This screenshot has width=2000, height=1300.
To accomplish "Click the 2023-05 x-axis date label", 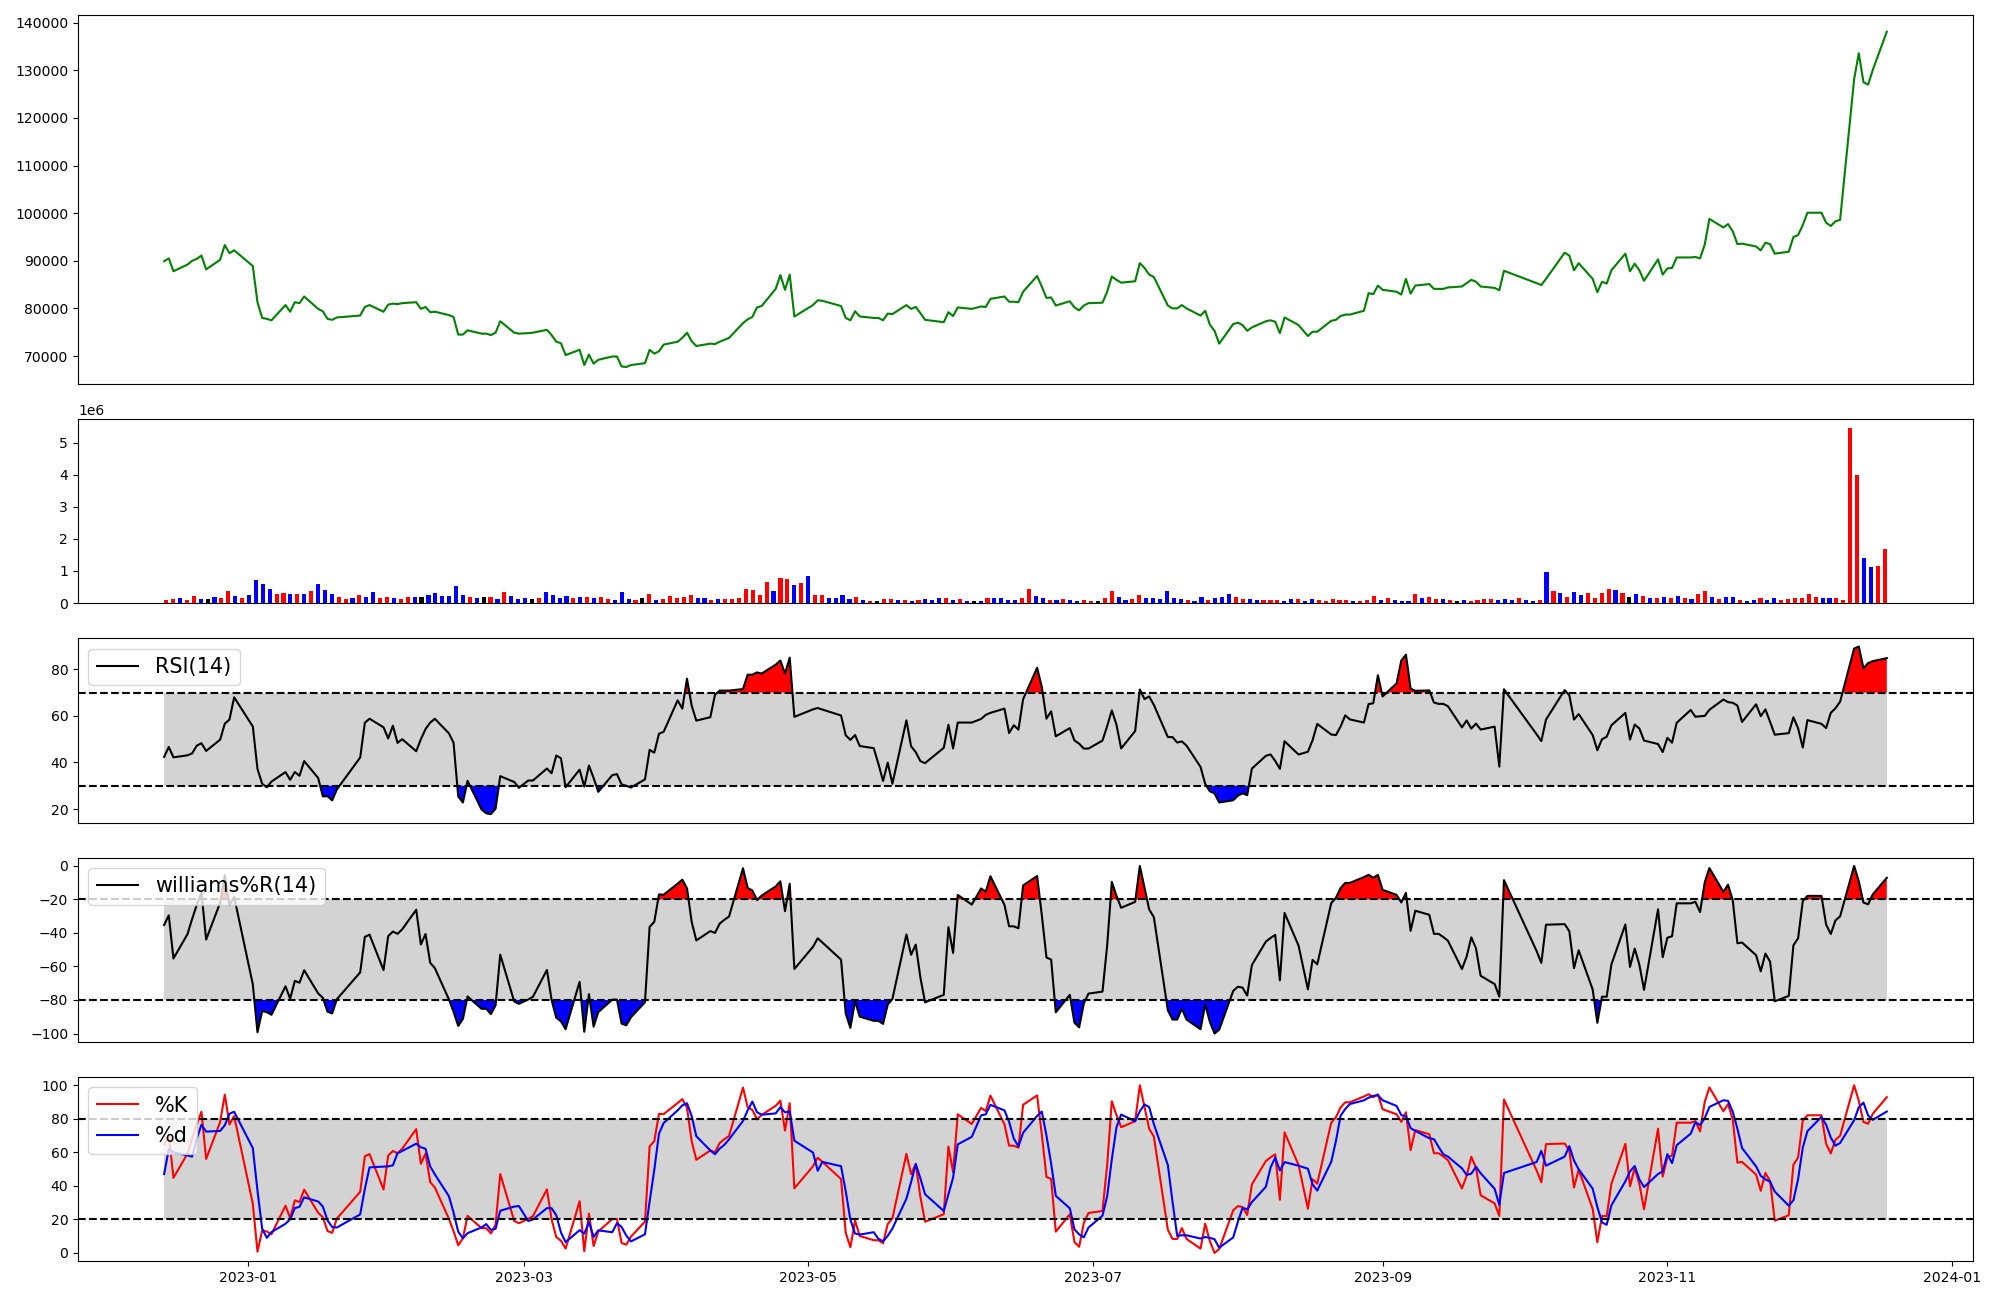I will click(808, 1277).
